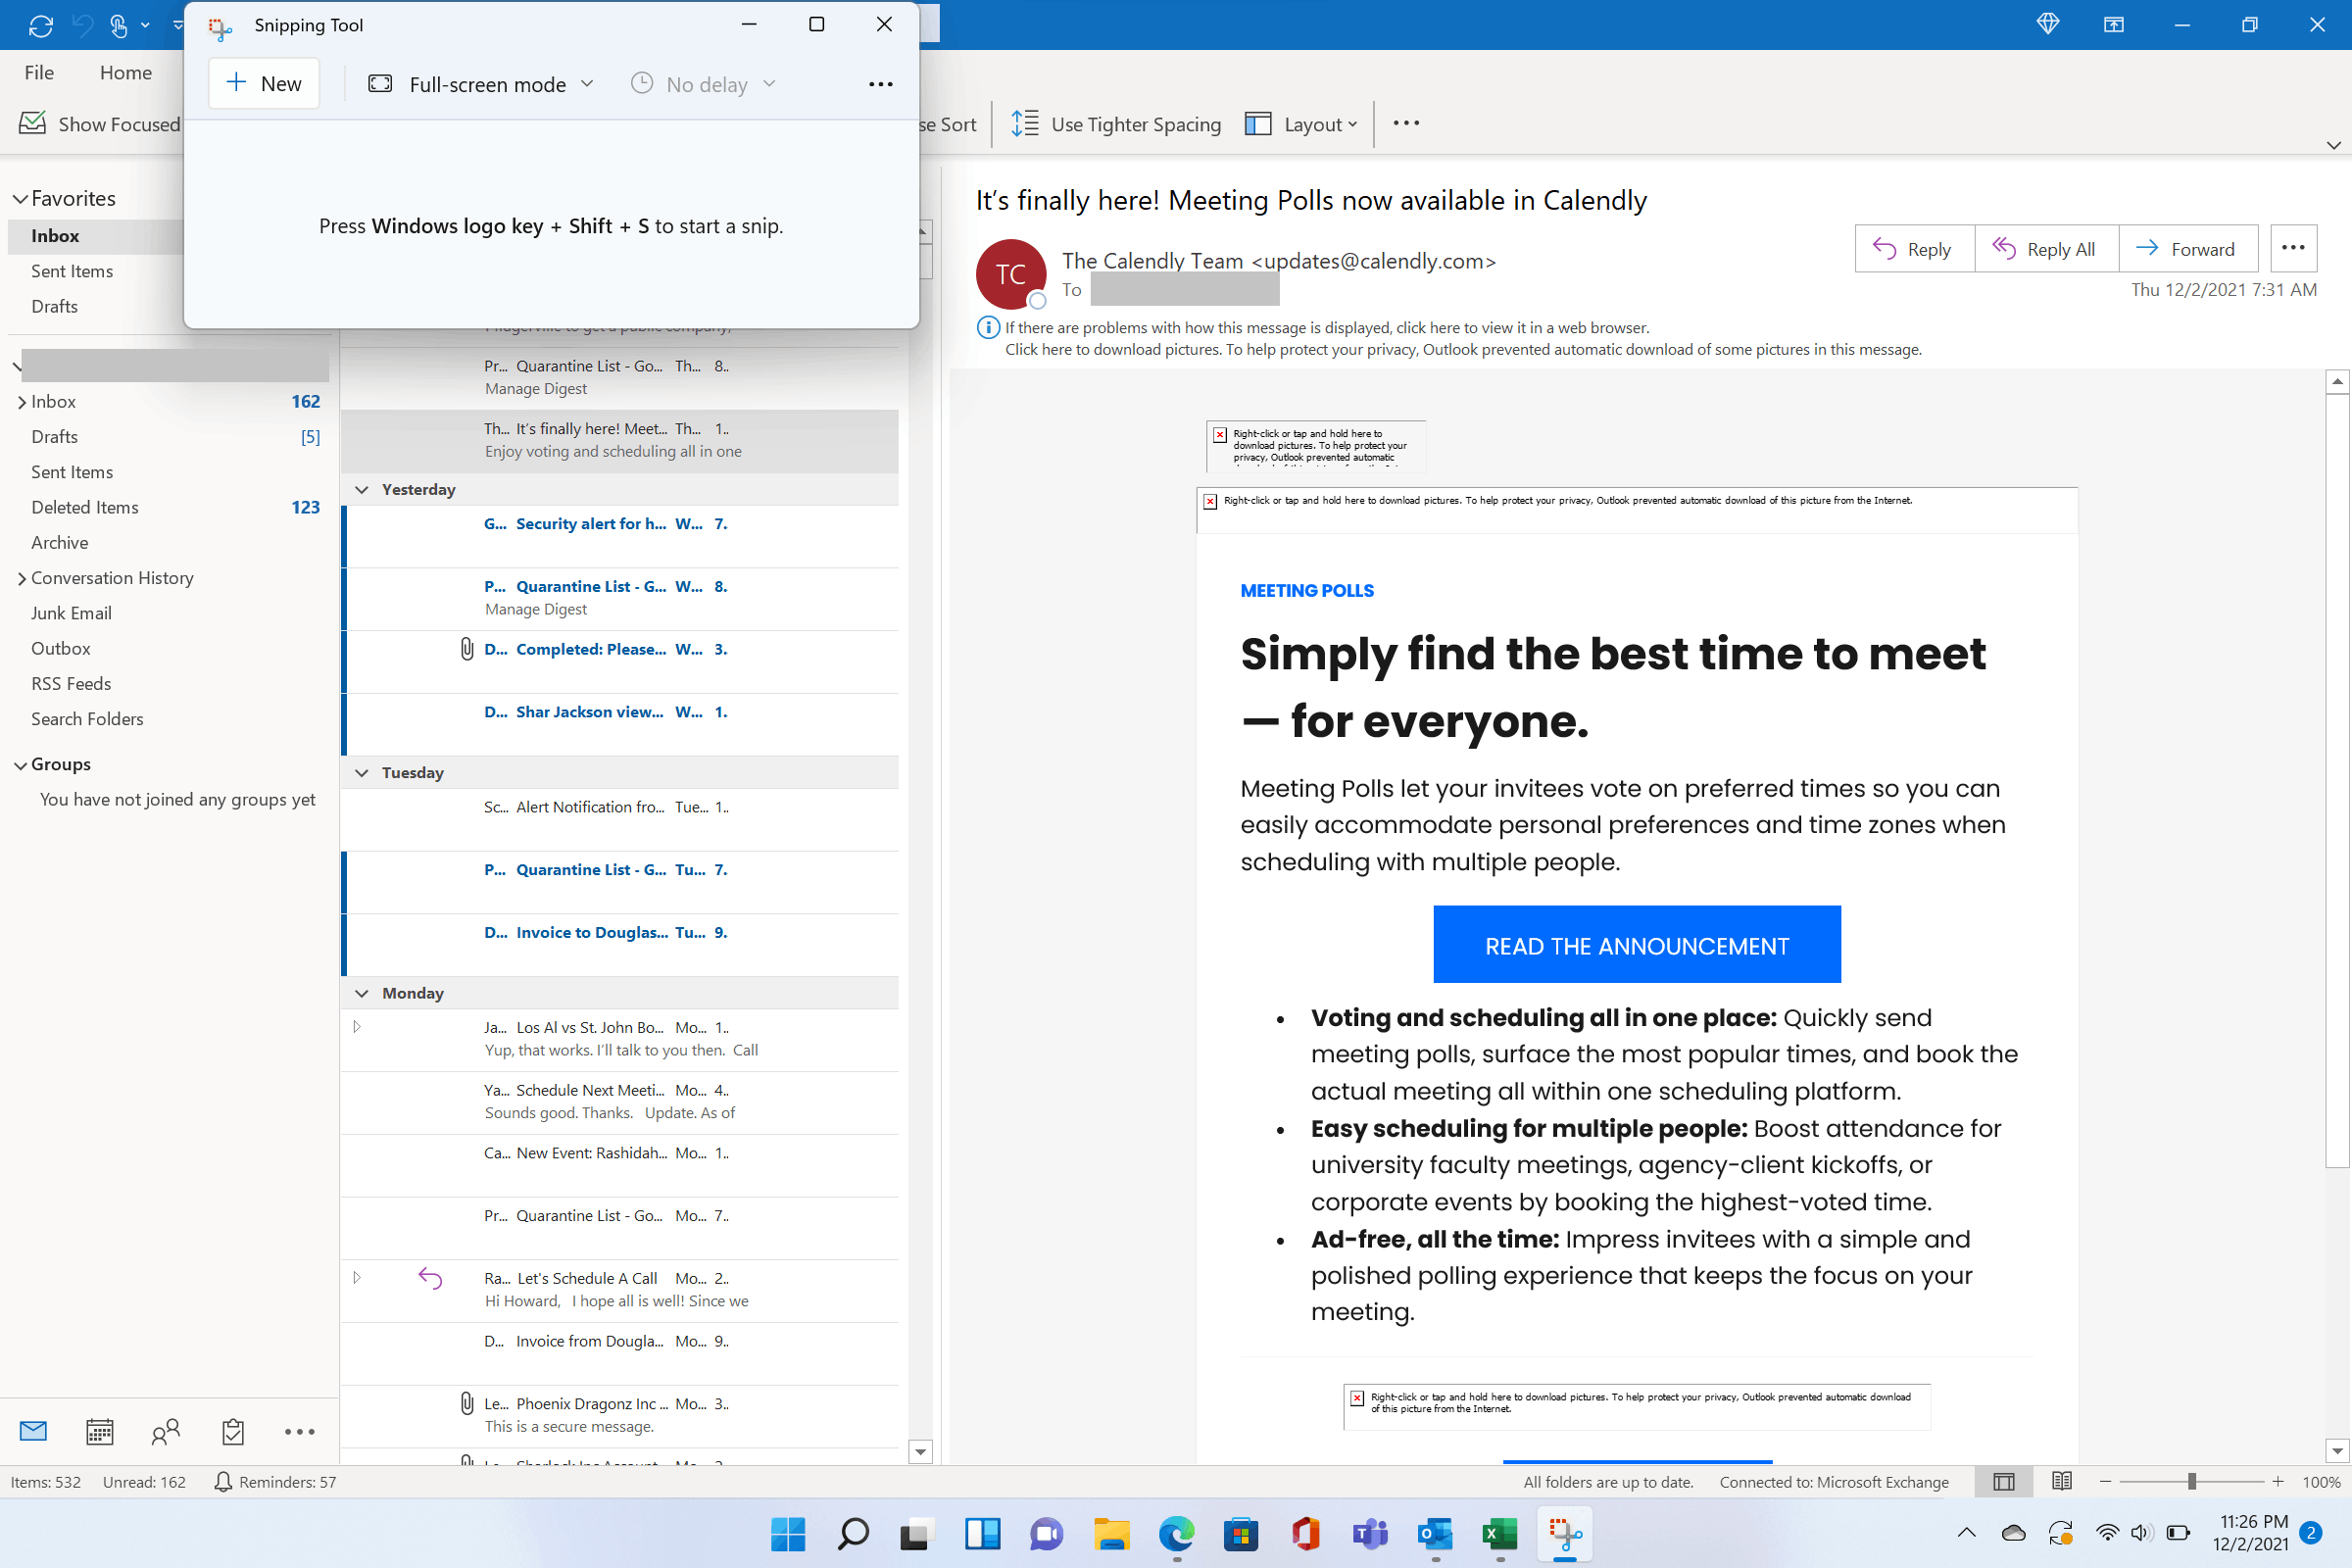Open Invoice to Douglas email from Tuesday
This screenshot has width=2352, height=1568.
click(x=620, y=944)
